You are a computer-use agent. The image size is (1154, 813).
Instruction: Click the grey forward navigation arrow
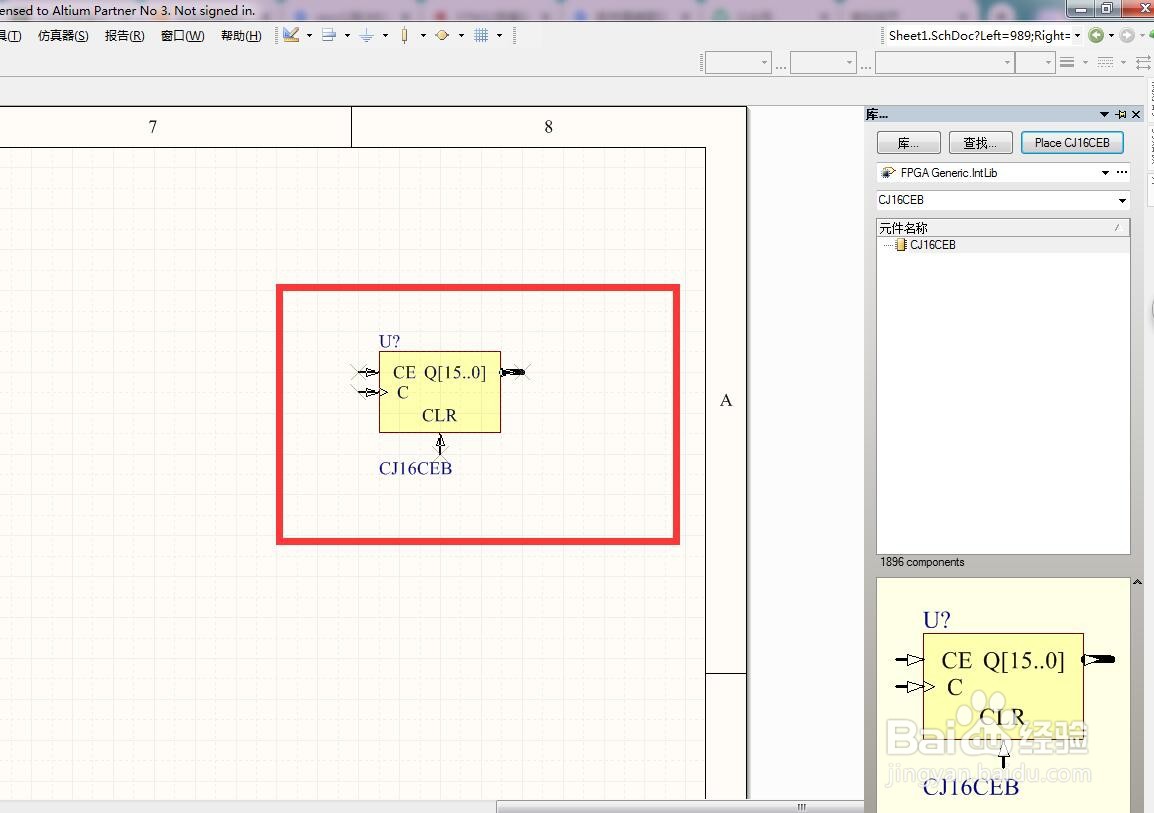1127,35
